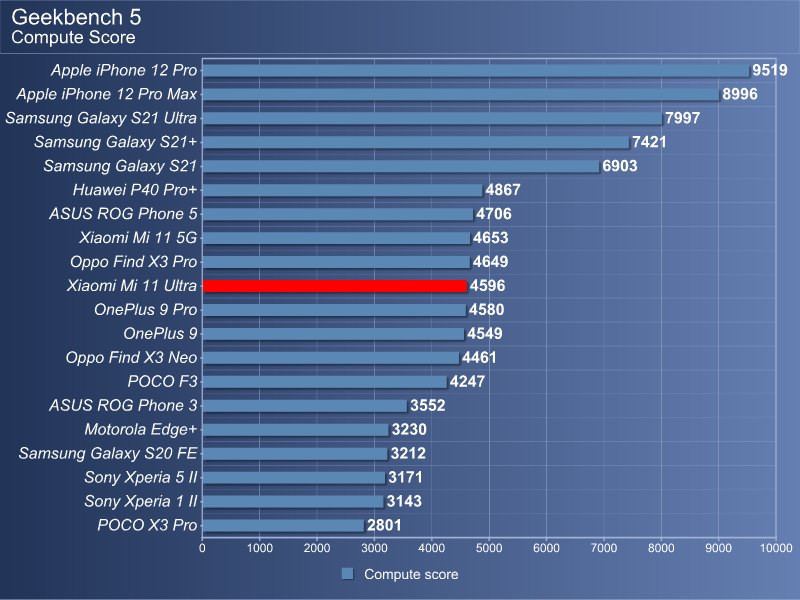Viewport: 800px width, 600px height.
Task: Click the score value 3212
Action: [408, 454]
